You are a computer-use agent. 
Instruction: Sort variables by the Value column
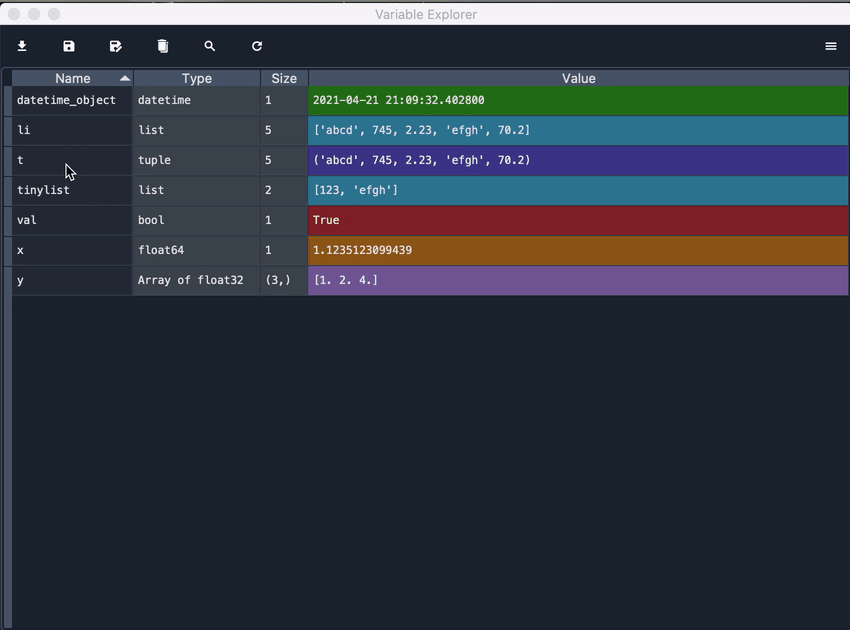[578, 78]
